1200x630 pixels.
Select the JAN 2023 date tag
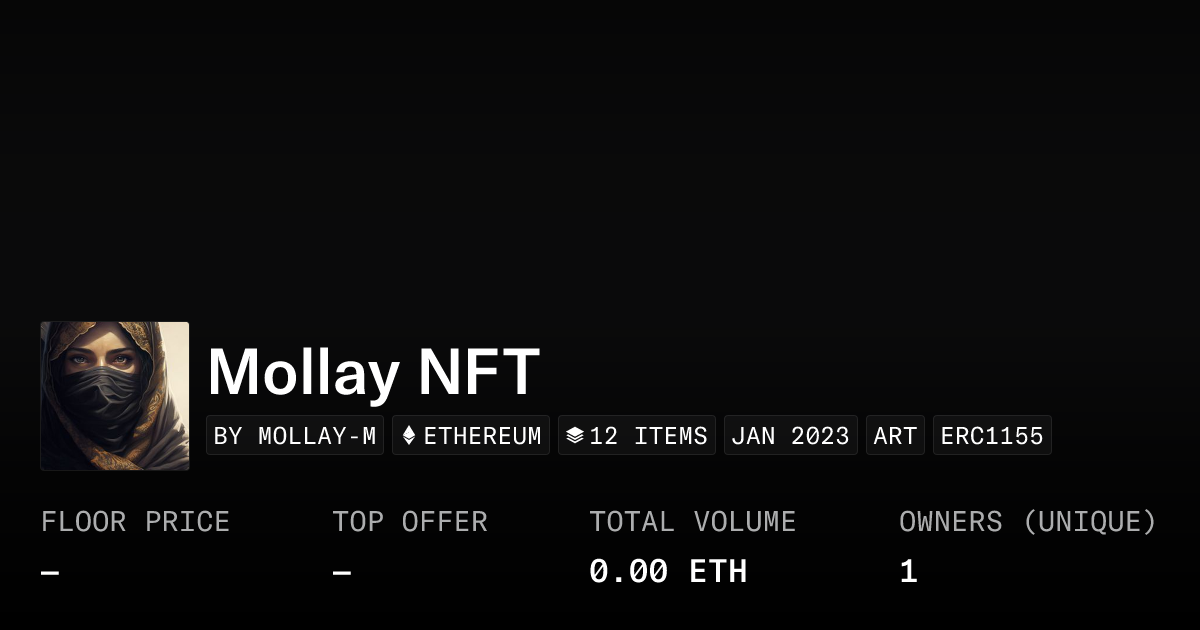tap(790, 436)
